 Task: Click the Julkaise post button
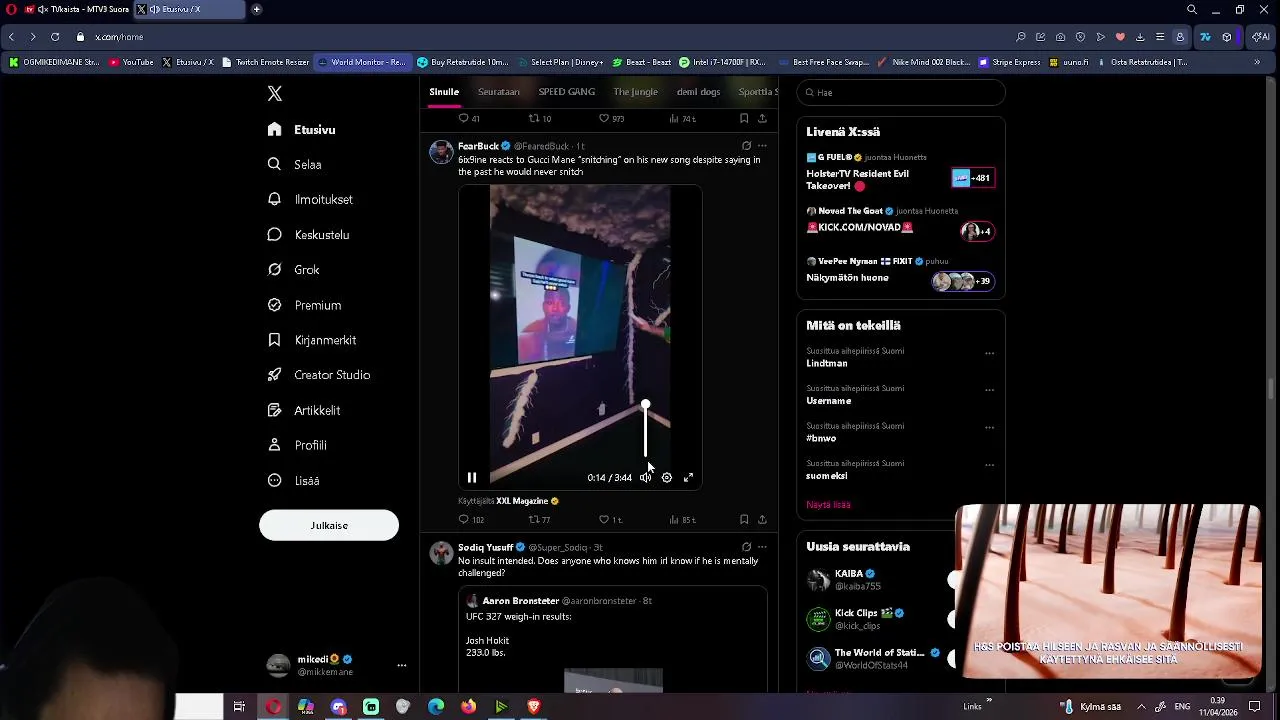[329, 525]
